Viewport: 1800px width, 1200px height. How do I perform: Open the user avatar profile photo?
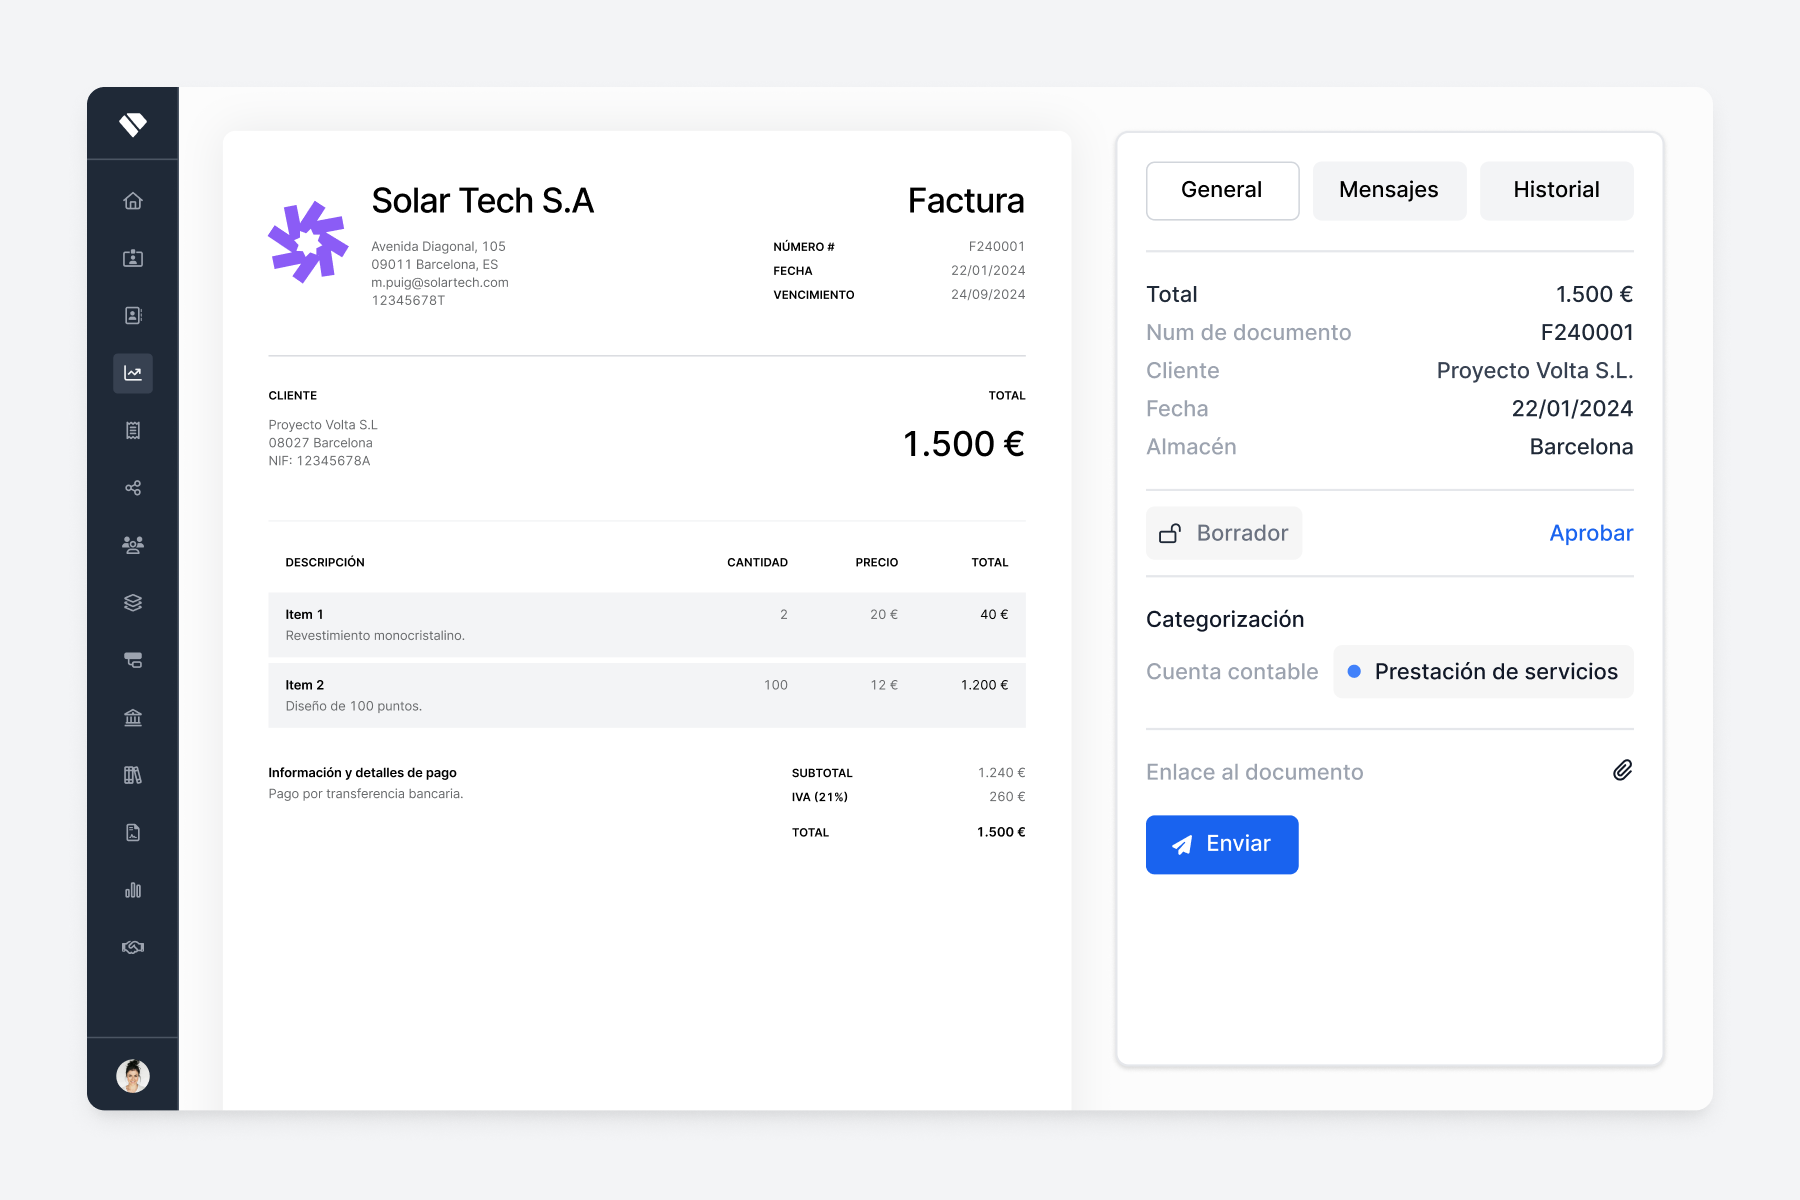click(133, 1076)
